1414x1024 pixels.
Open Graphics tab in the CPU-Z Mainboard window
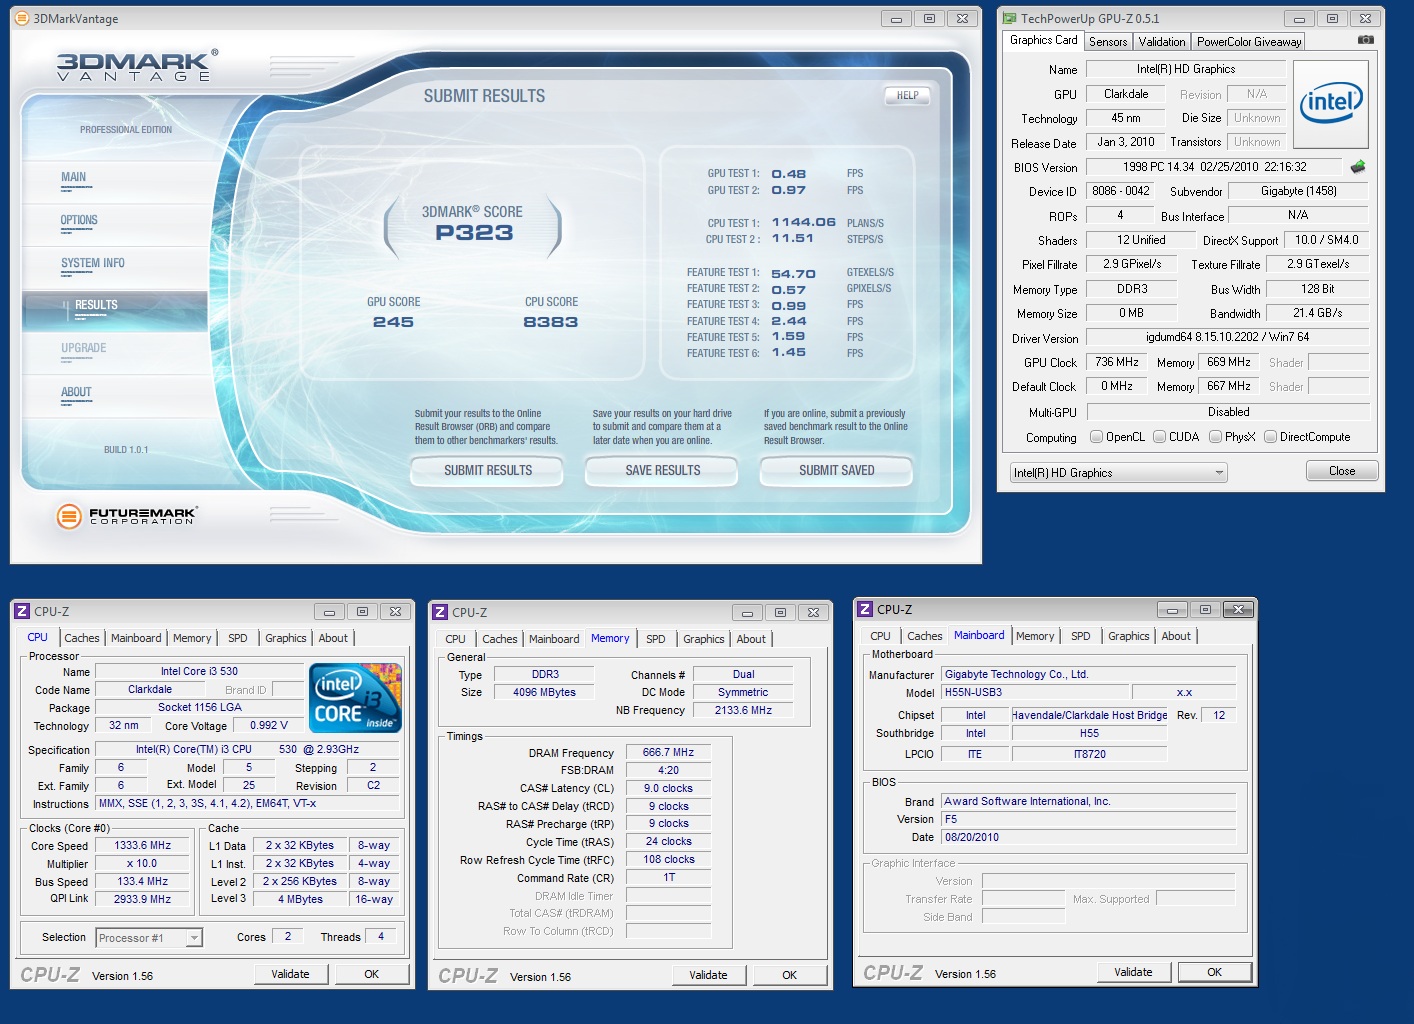(x=1129, y=636)
